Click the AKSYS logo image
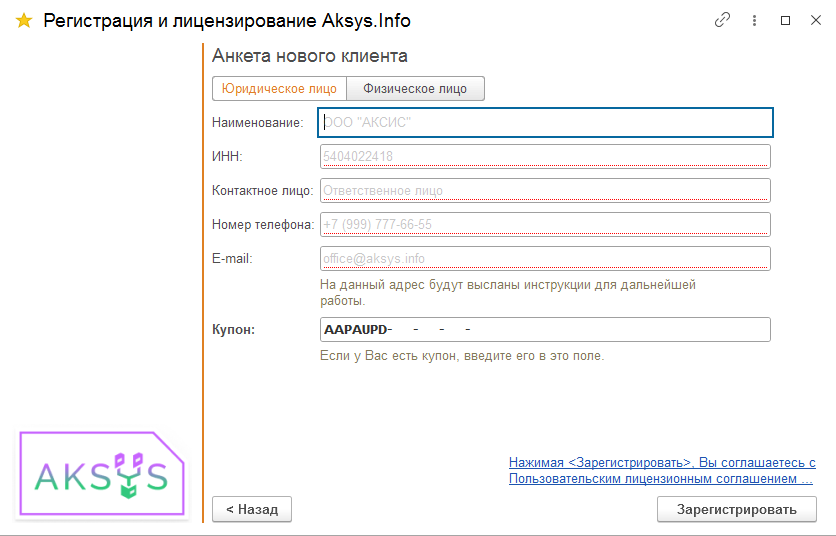 [x=102, y=474]
